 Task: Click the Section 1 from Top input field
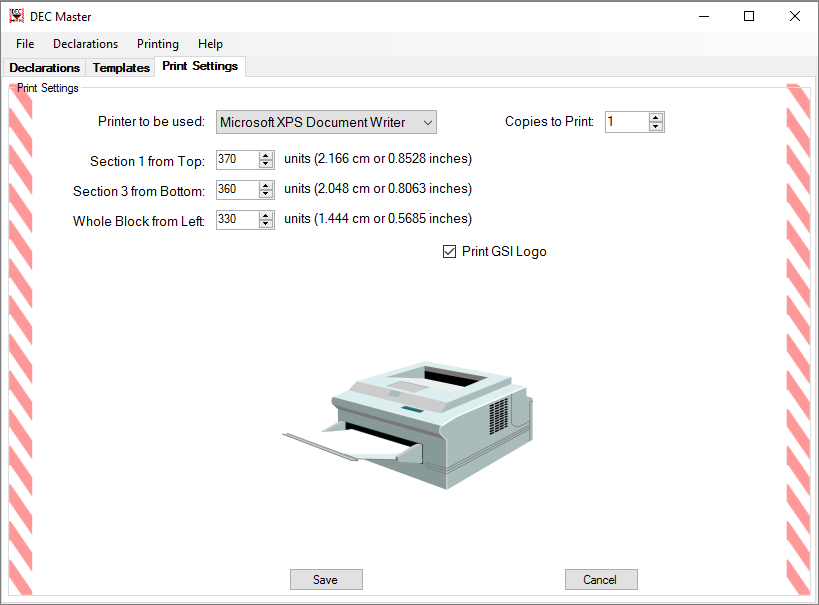[x=237, y=160]
